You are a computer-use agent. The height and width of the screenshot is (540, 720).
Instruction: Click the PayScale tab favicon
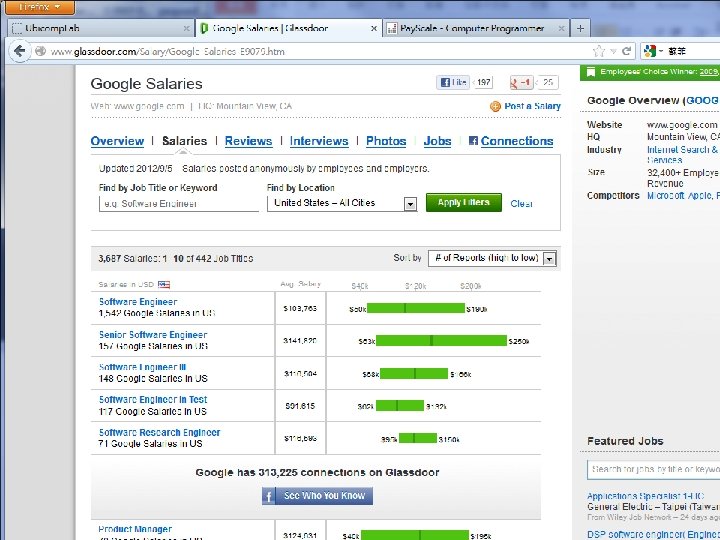click(392, 28)
